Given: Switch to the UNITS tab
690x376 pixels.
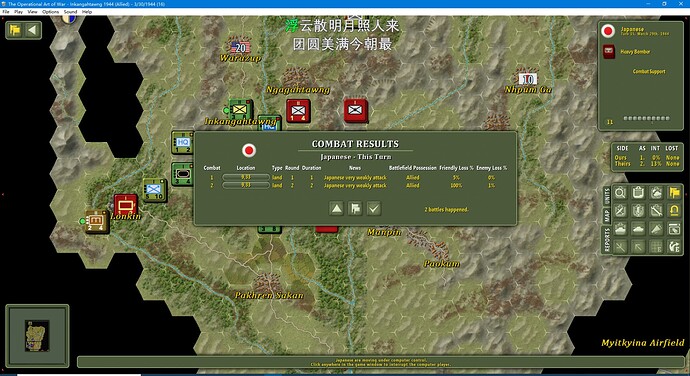Looking at the screenshot, I should pyautogui.click(x=607, y=196).
